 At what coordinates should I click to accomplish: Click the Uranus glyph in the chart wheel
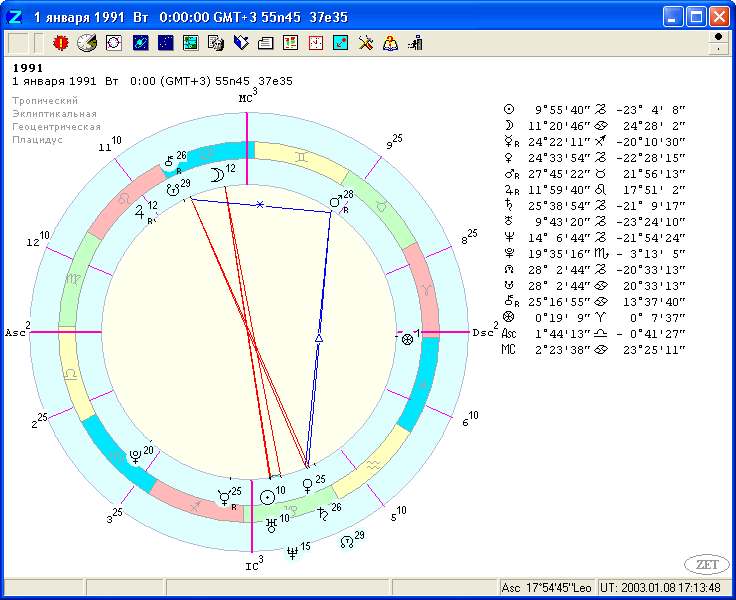(x=271, y=525)
